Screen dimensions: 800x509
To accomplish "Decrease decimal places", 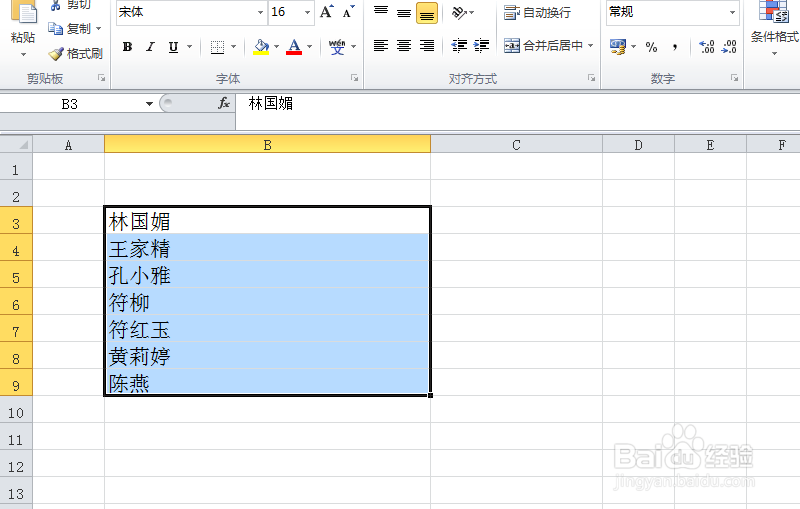I will (729, 47).
